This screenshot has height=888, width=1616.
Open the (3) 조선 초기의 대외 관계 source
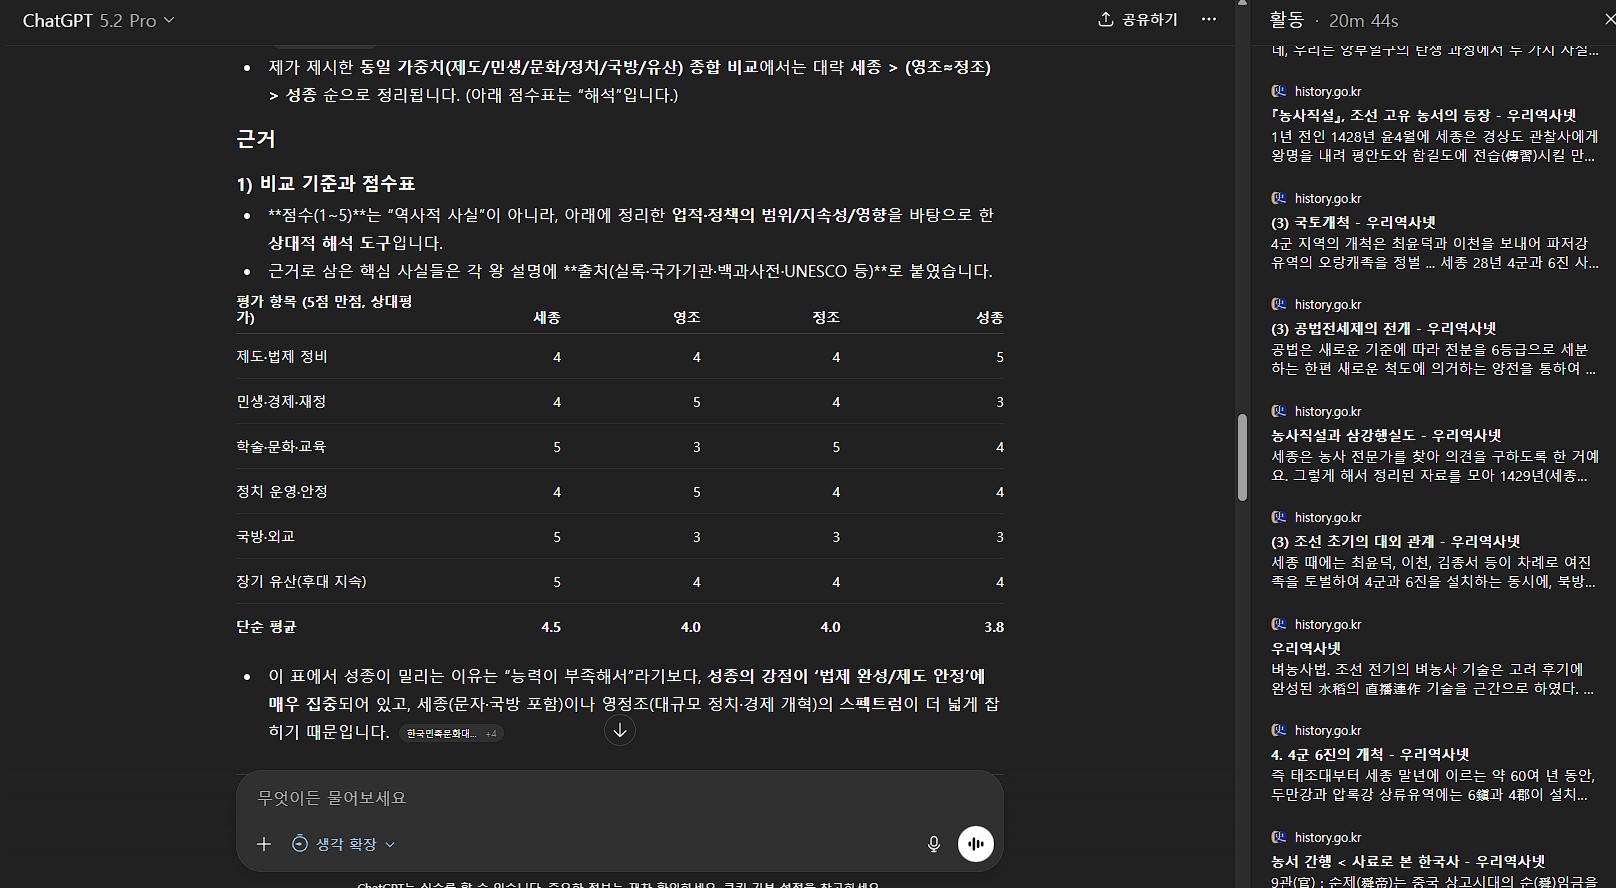tap(1395, 541)
